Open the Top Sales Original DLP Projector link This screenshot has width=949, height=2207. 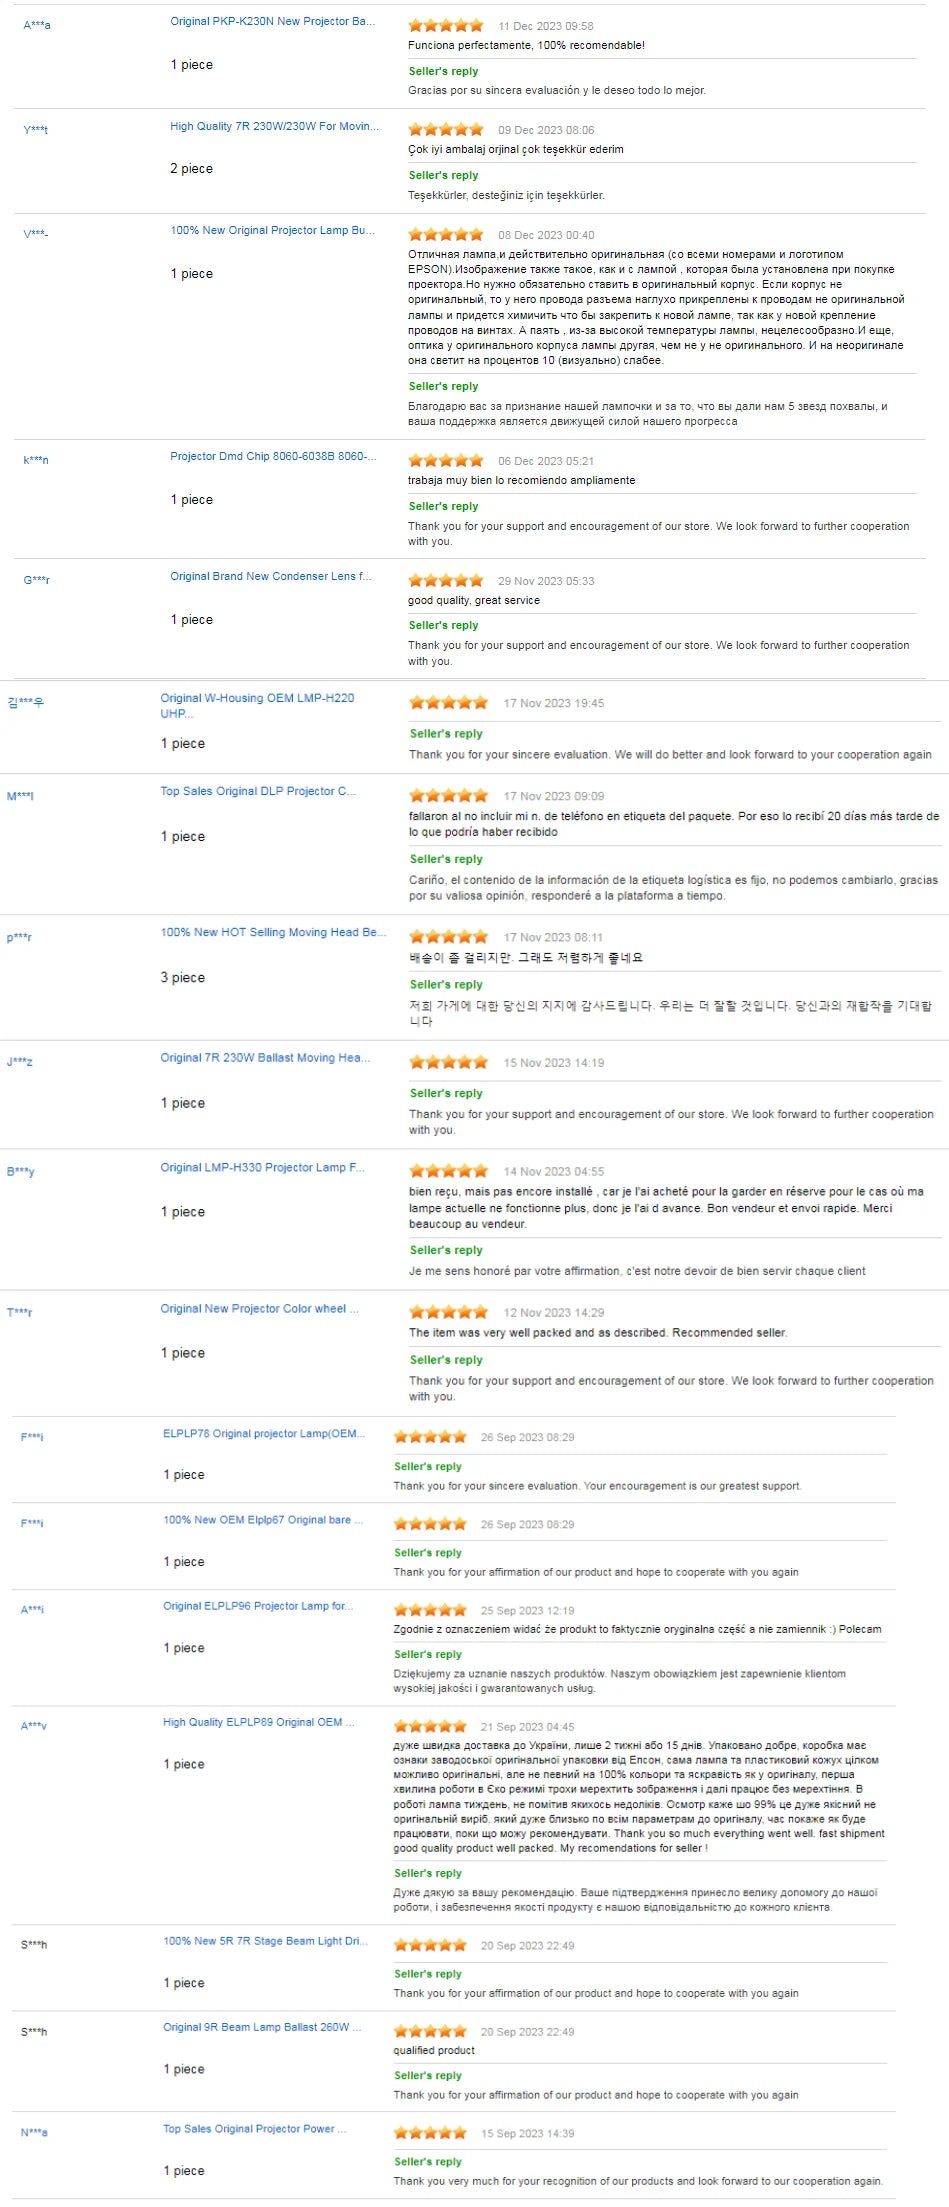pyautogui.click(x=258, y=791)
